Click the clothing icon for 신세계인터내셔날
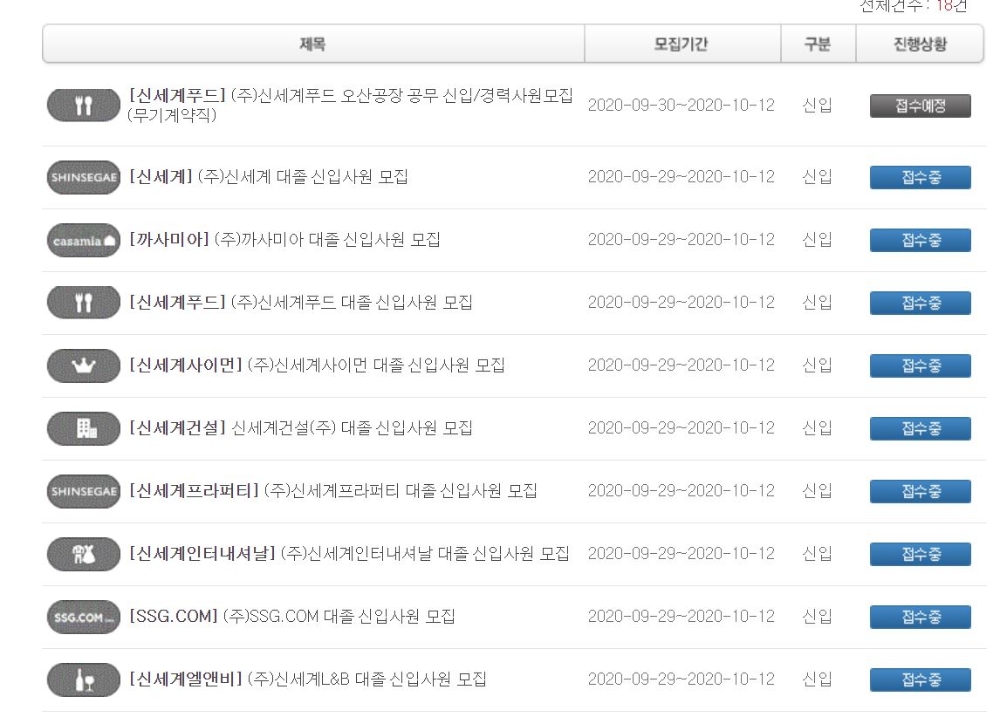Screen dimensions: 1000x717 coord(84,554)
